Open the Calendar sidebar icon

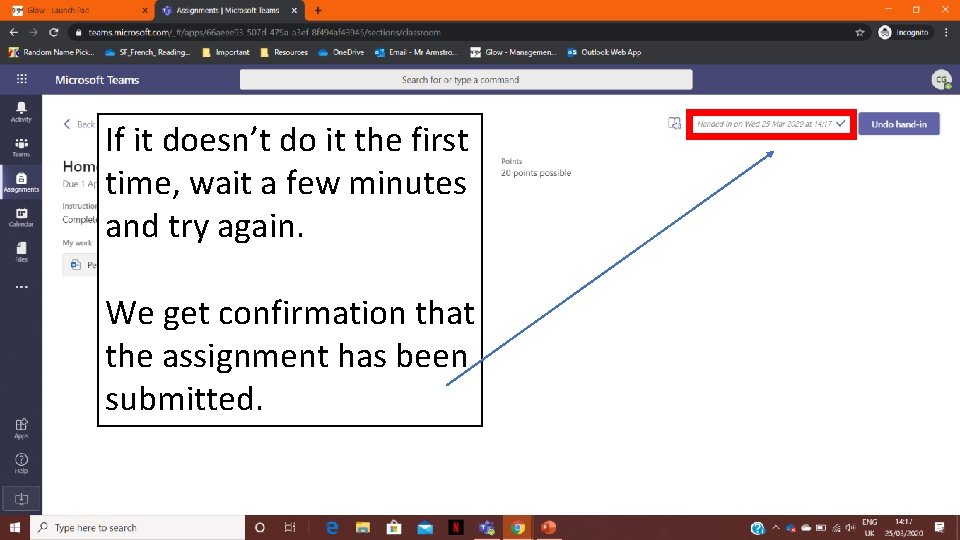coord(21,217)
